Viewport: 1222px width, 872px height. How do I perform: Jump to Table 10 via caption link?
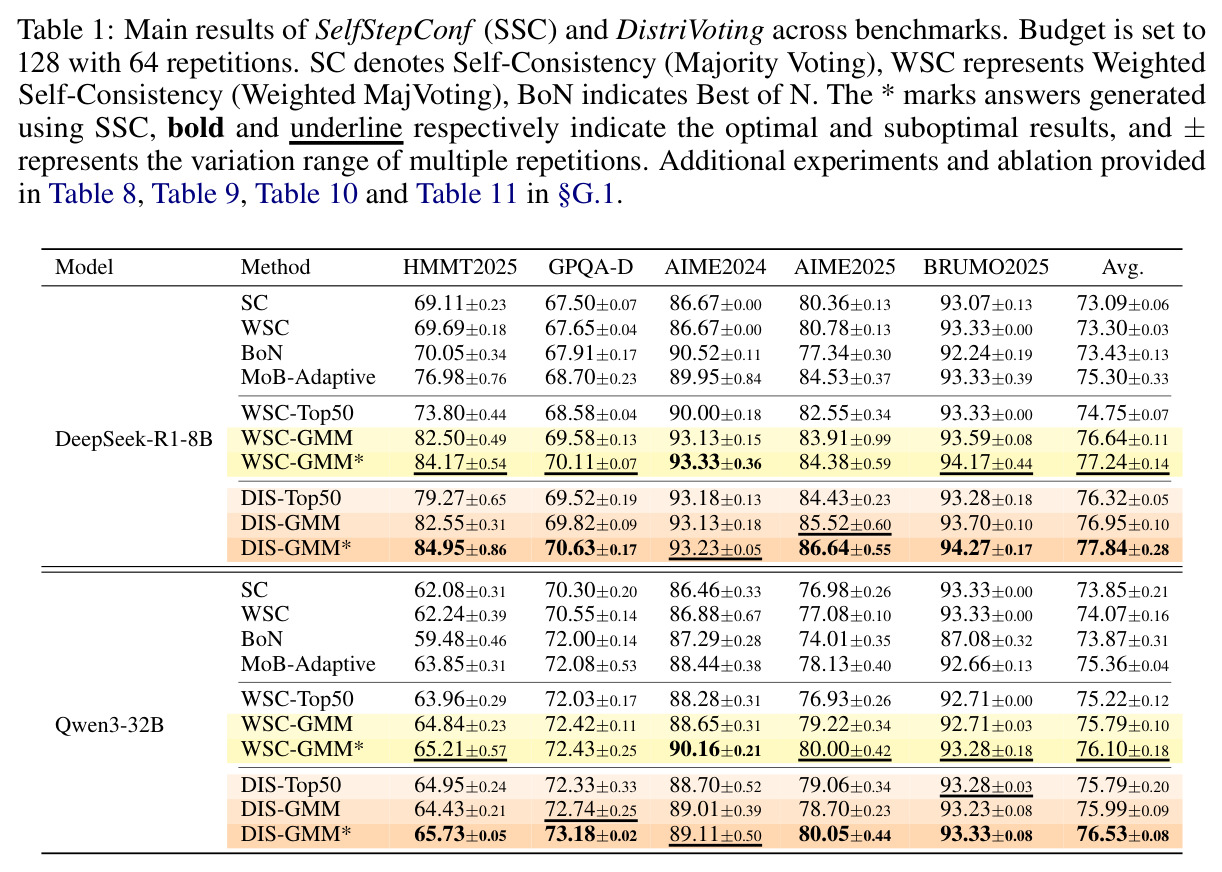click(307, 193)
